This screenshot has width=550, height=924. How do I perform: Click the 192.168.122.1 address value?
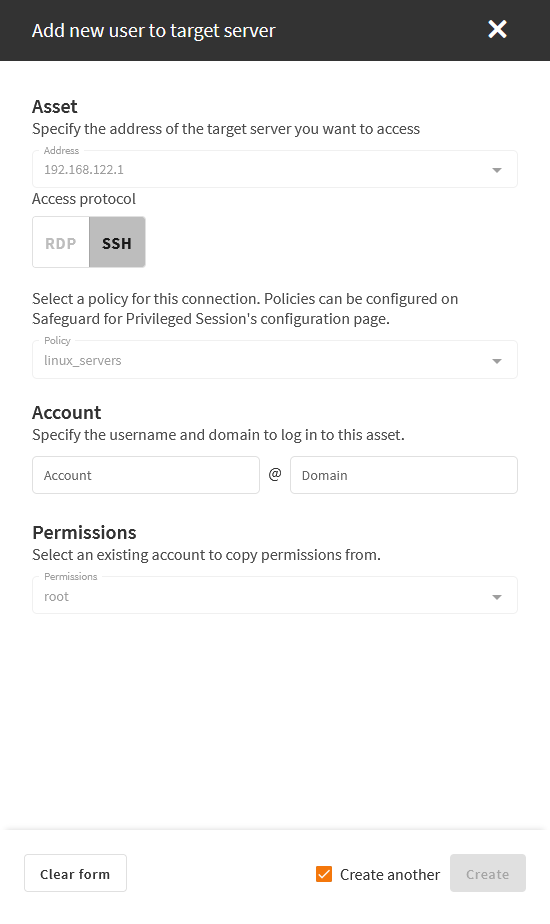click(x=84, y=170)
